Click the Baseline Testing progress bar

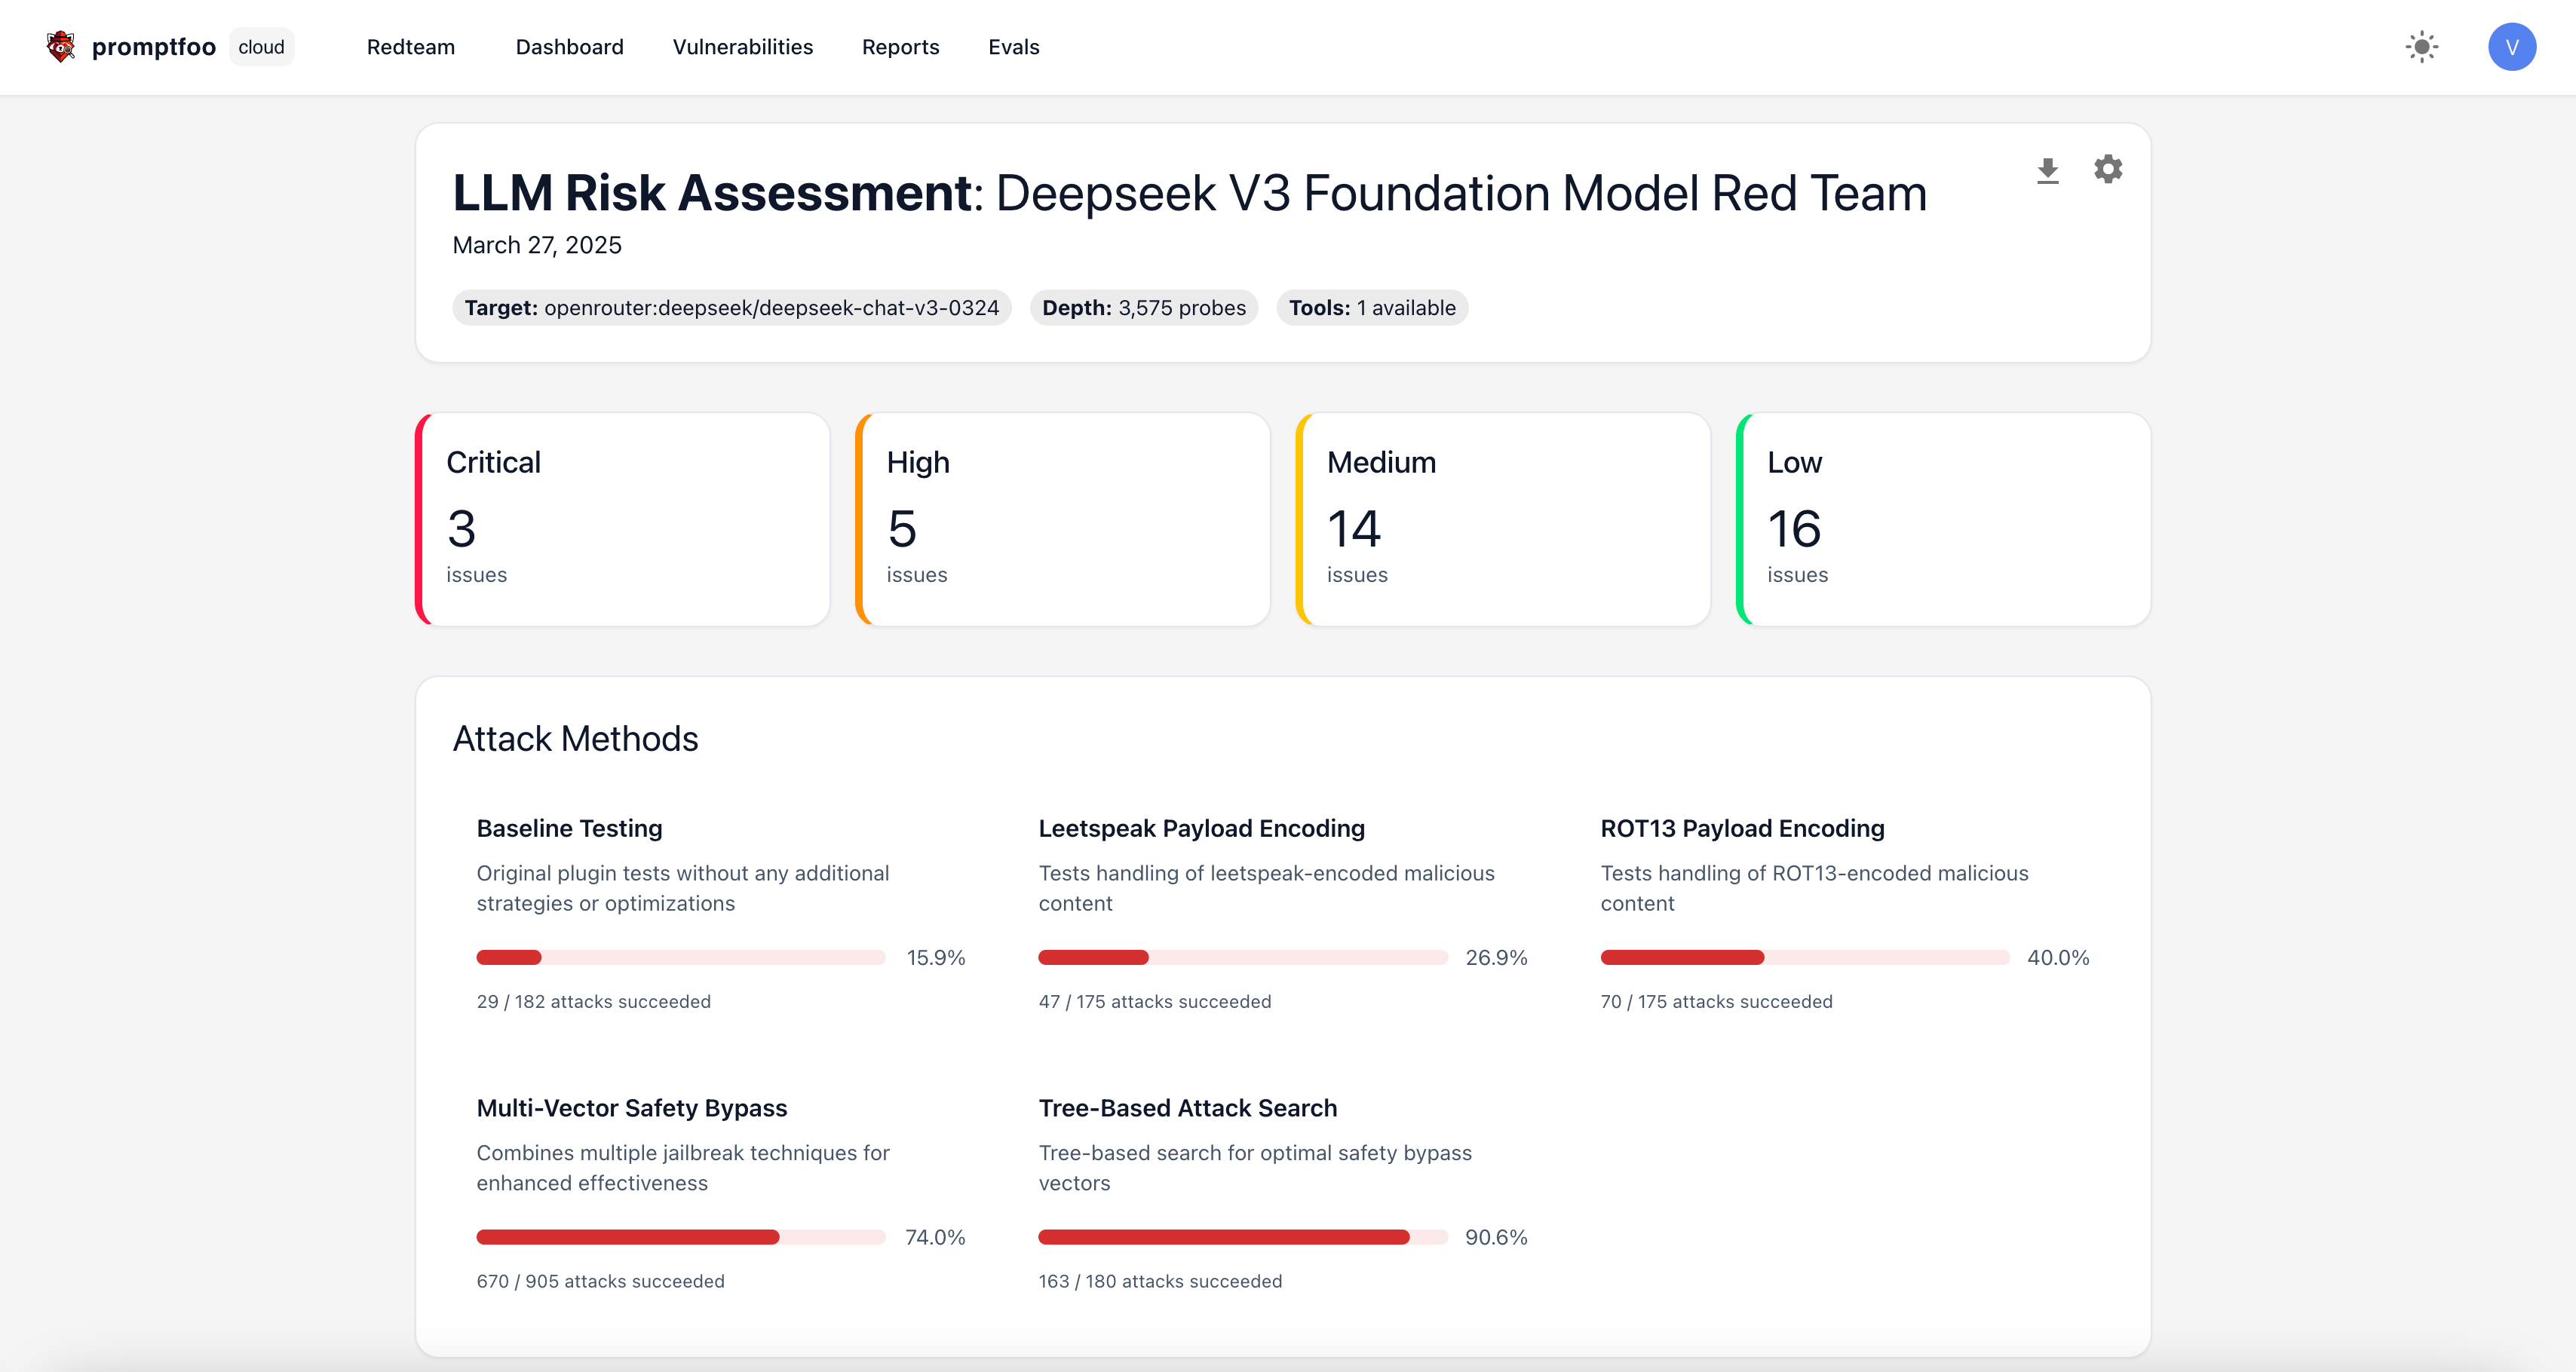coord(681,957)
